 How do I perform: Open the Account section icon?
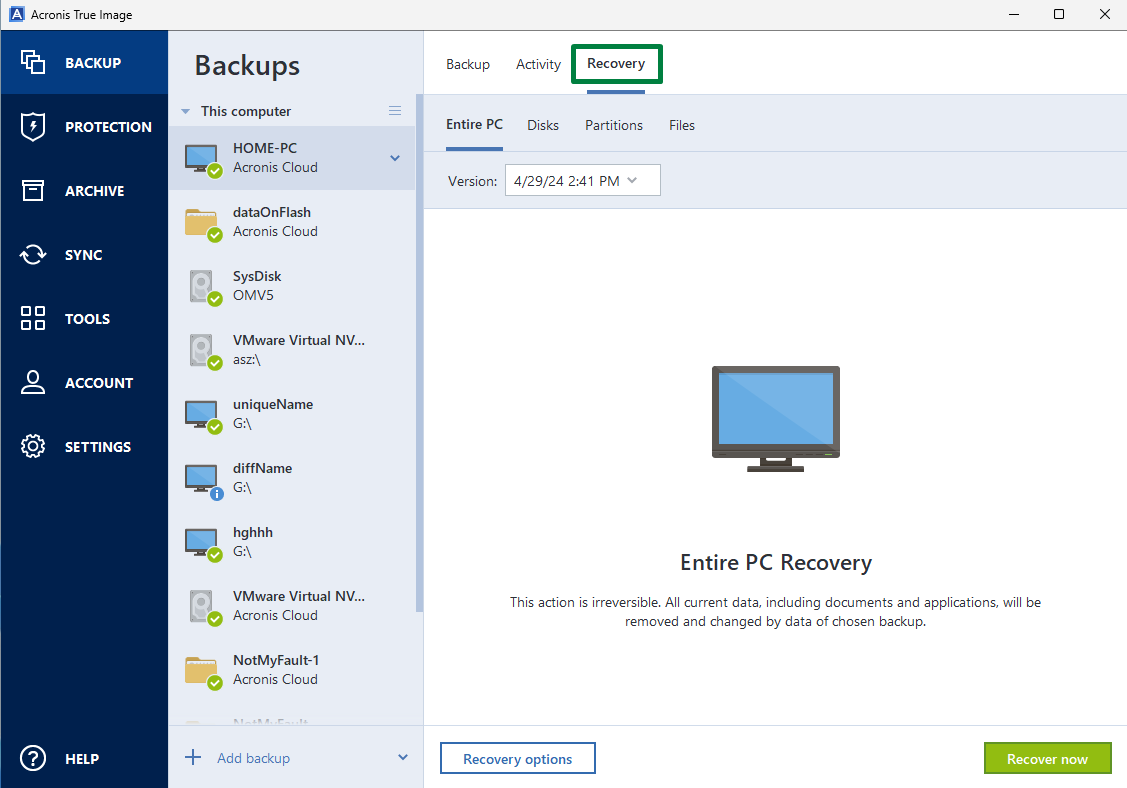[x=32, y=382]
